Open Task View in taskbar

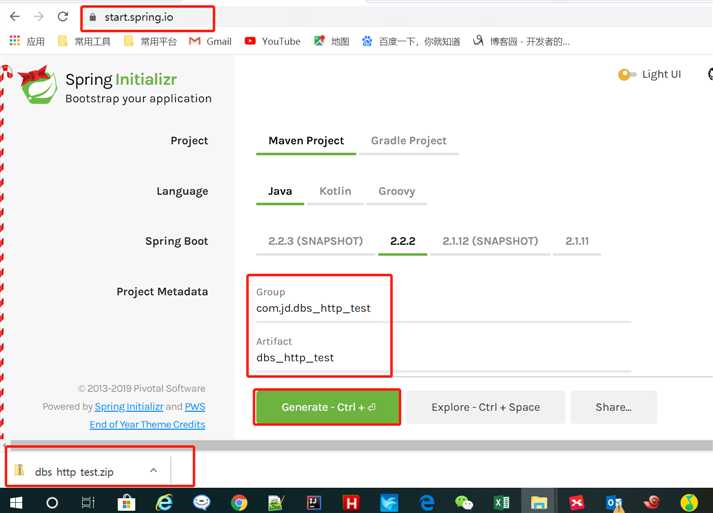[88, 503]
